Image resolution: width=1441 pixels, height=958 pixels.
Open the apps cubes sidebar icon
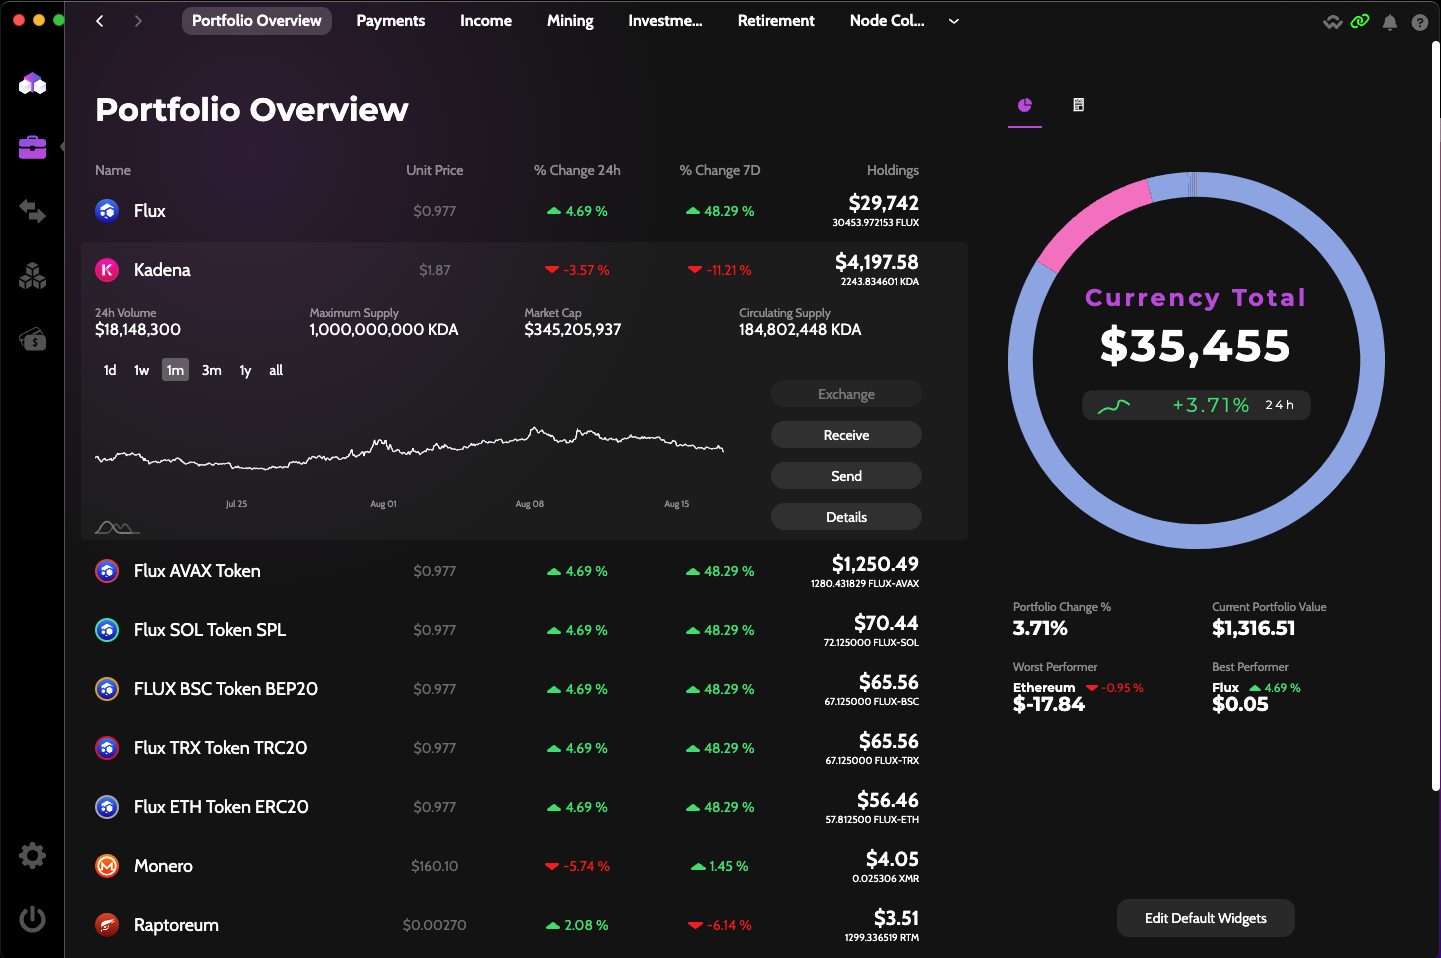(x=32, y=275)
